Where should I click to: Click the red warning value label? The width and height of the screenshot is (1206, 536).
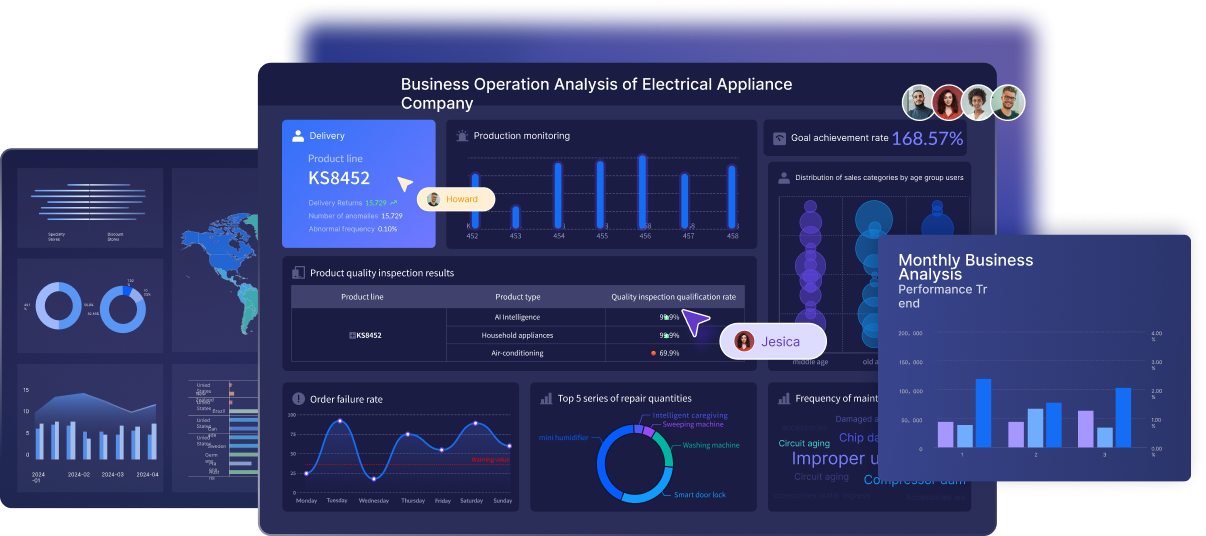(491, 460)
